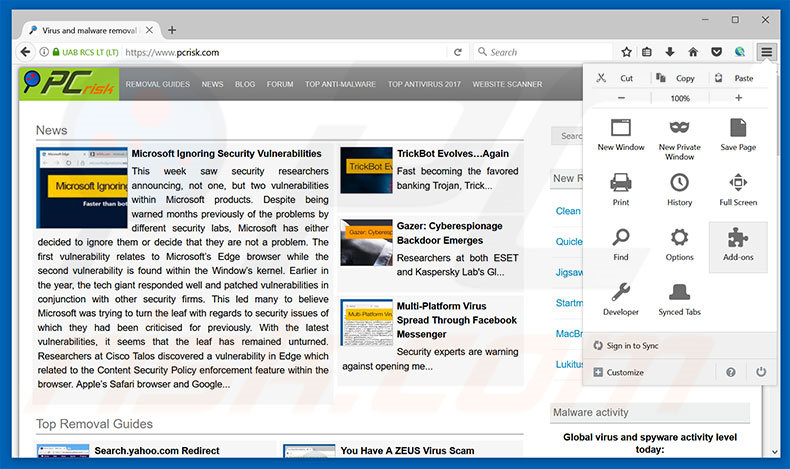
Task: Open You Have A ZEUS Virus Scam
Action: [x=407, y=450]
